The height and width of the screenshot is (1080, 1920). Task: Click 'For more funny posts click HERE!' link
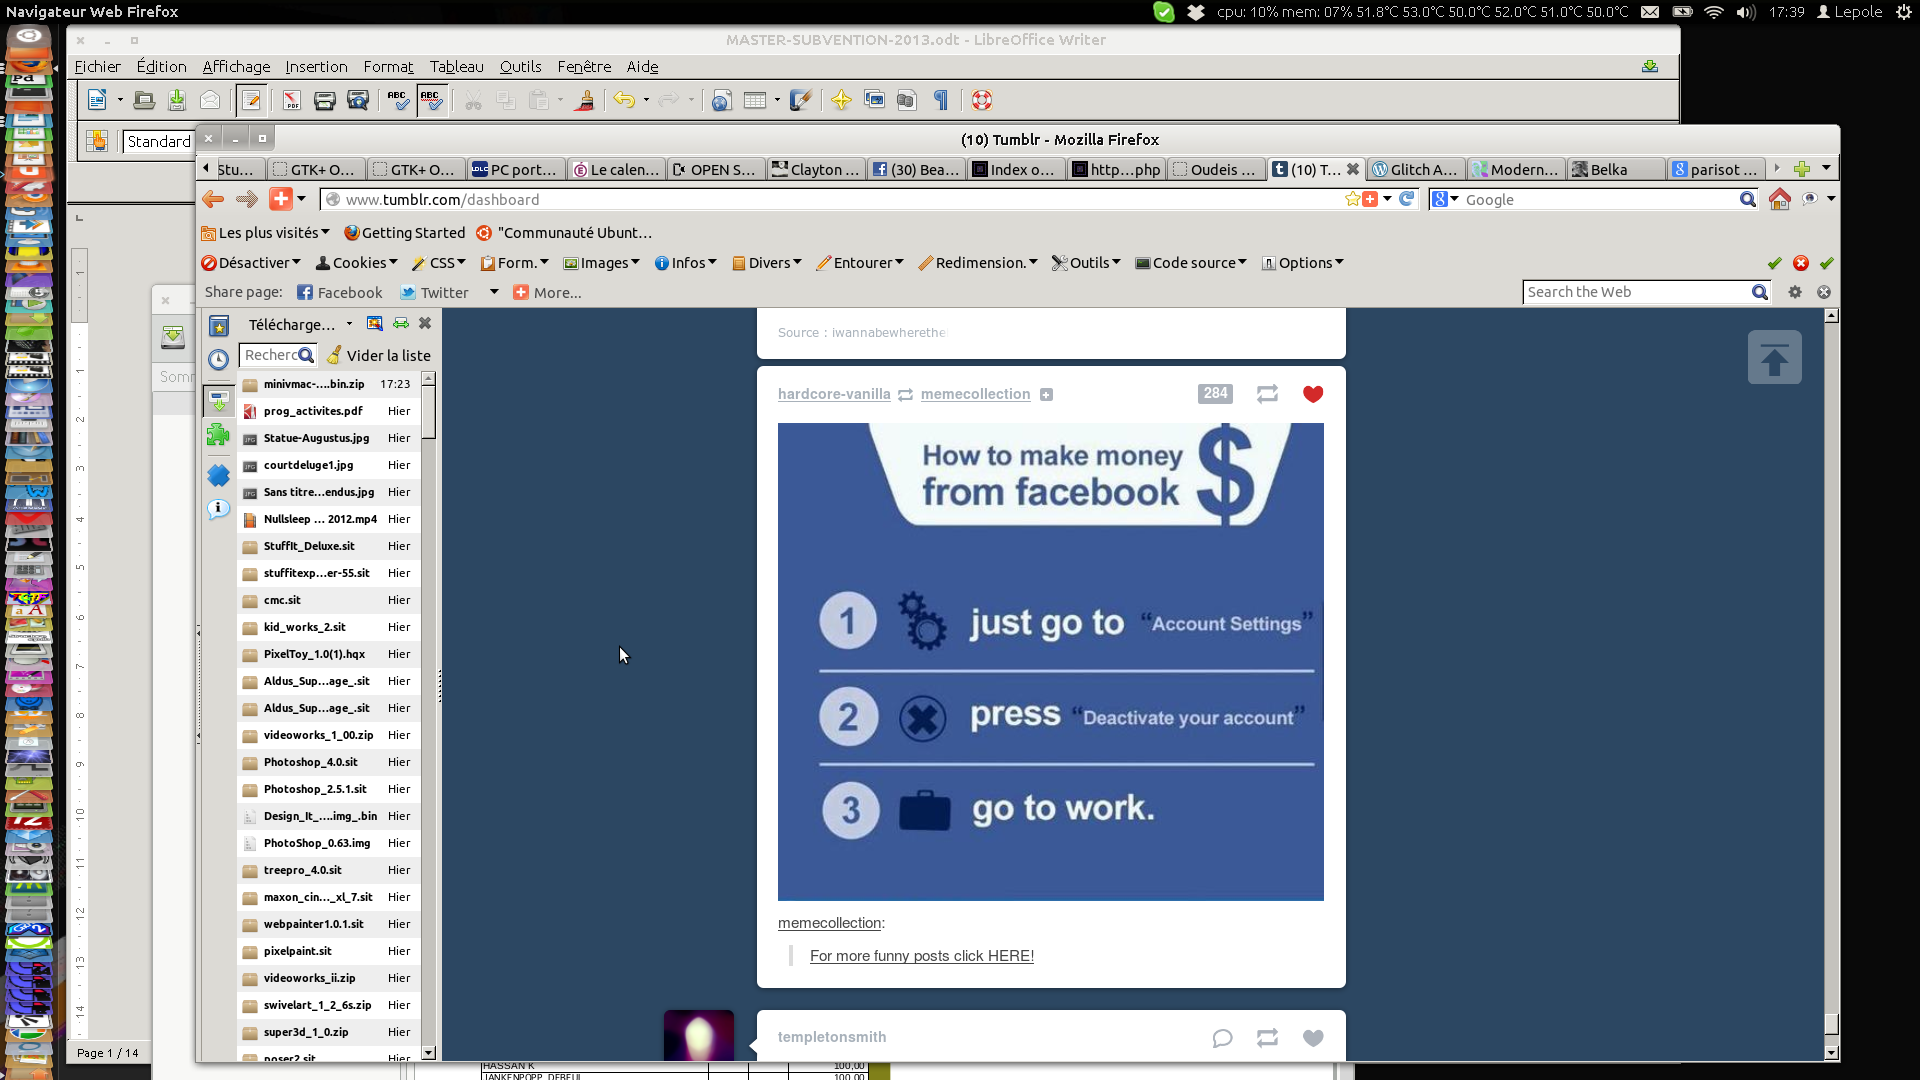pyautogui.click(x=921, y=956)
